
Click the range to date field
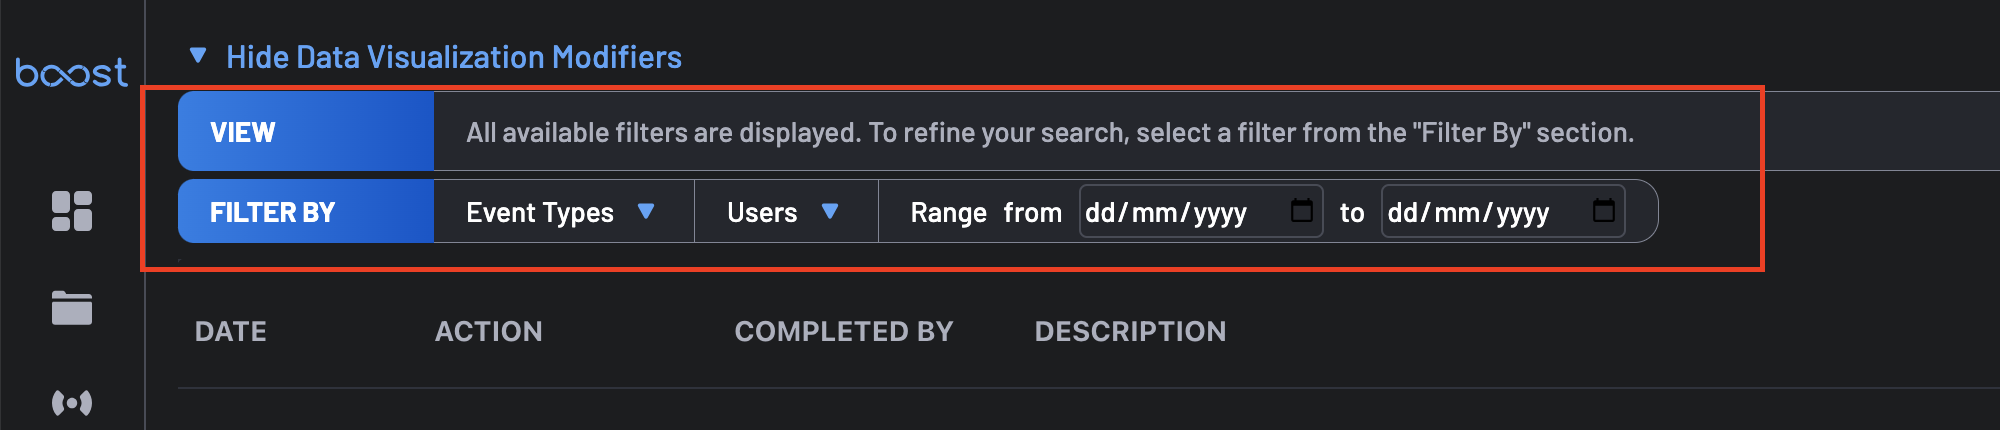click(1503, 211)
